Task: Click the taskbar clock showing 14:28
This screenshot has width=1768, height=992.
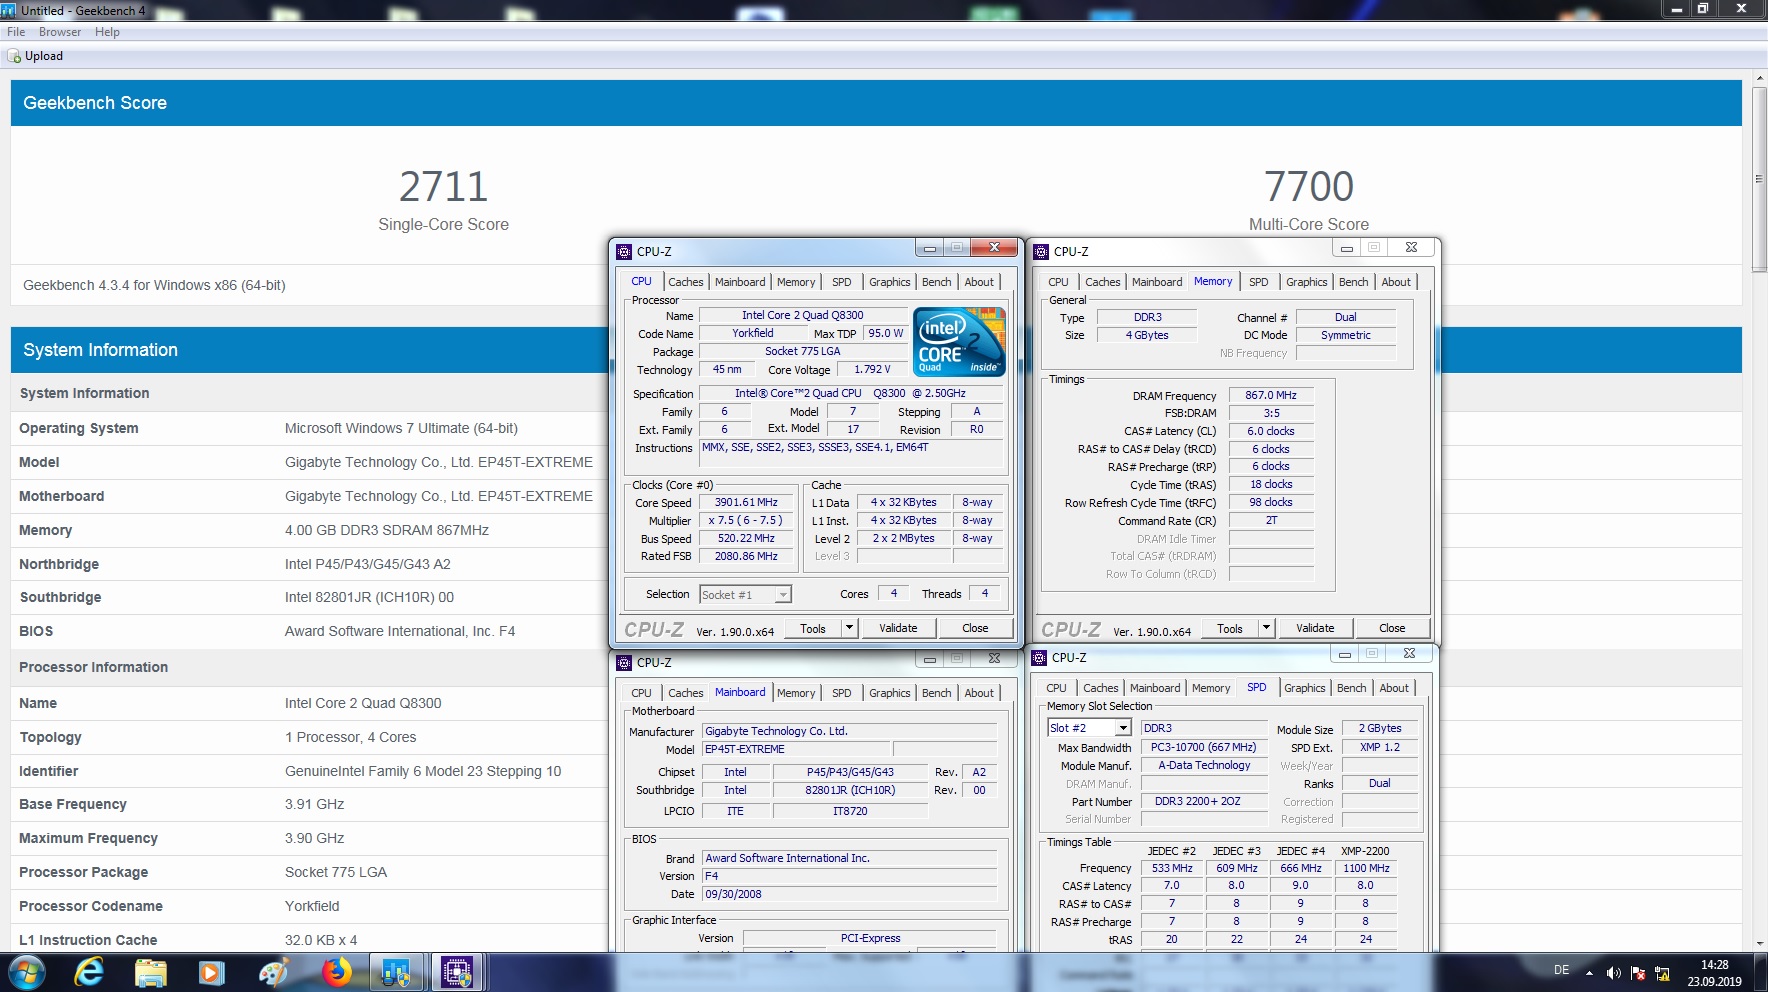Action: click(x=1714, y=972)
